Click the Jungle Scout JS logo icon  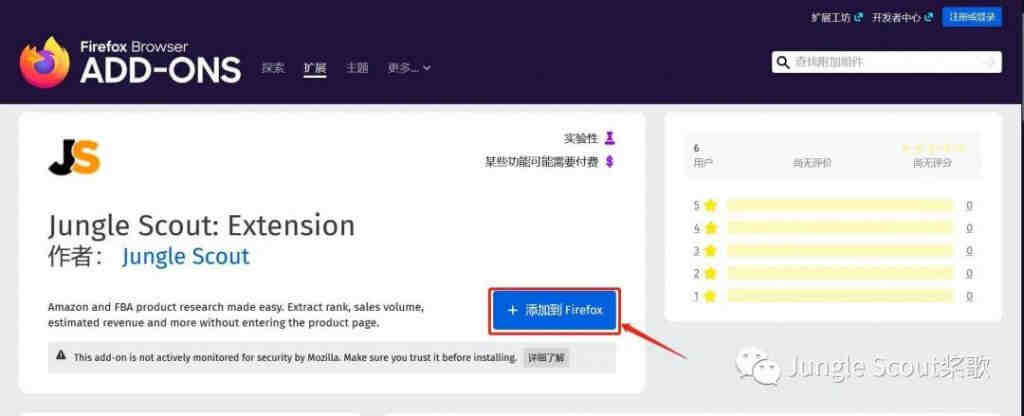[x=74, y=157]
